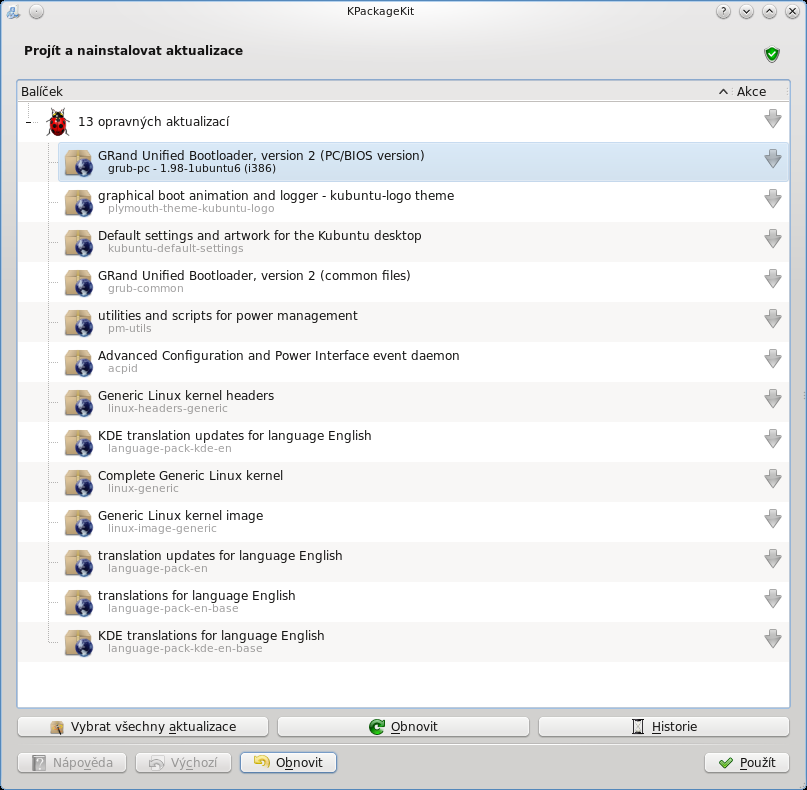This screenshot has height=790, width=807.
Task: Click the 13 opravných aktualizací label
Action: (153, 122)
